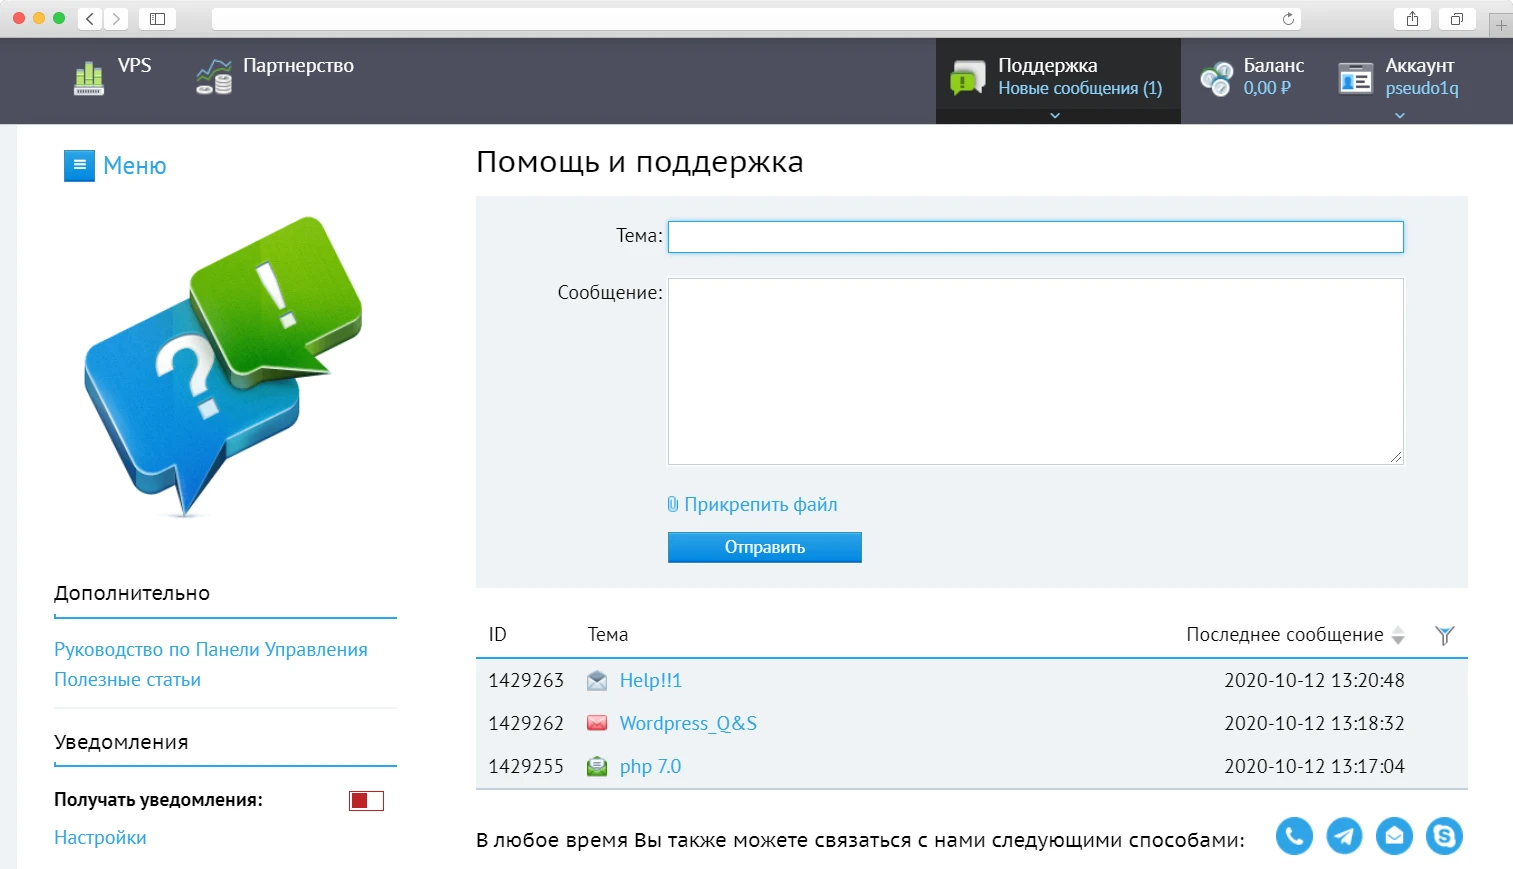The width and height of the screenshot is (1513, 869).
Task: Select the Партнерство coins icon
Action: 212,77
